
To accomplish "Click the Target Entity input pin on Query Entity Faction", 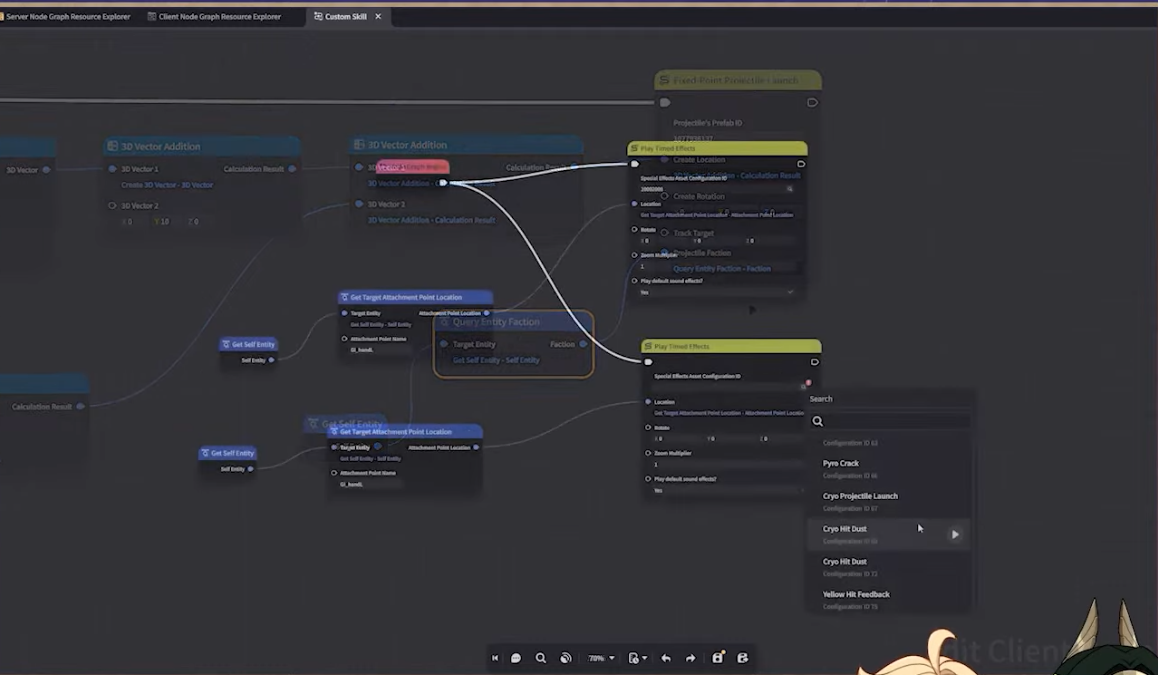I will pos(444,344).
